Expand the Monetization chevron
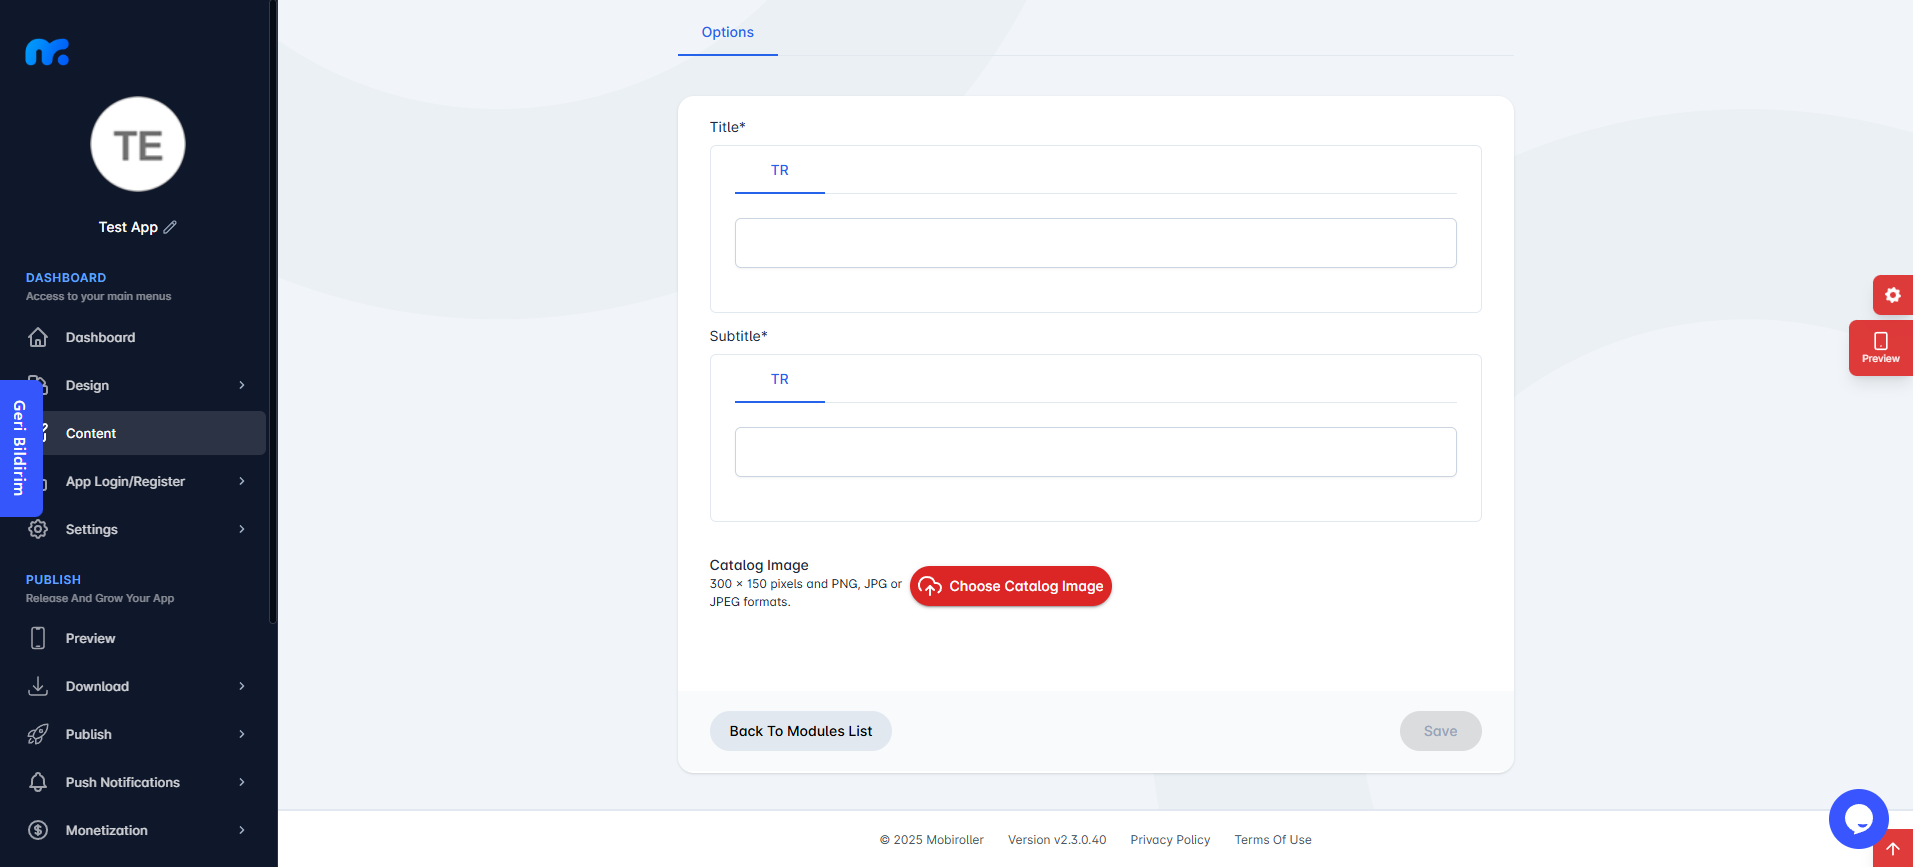 pyautogui.click(x=242, y=830)
